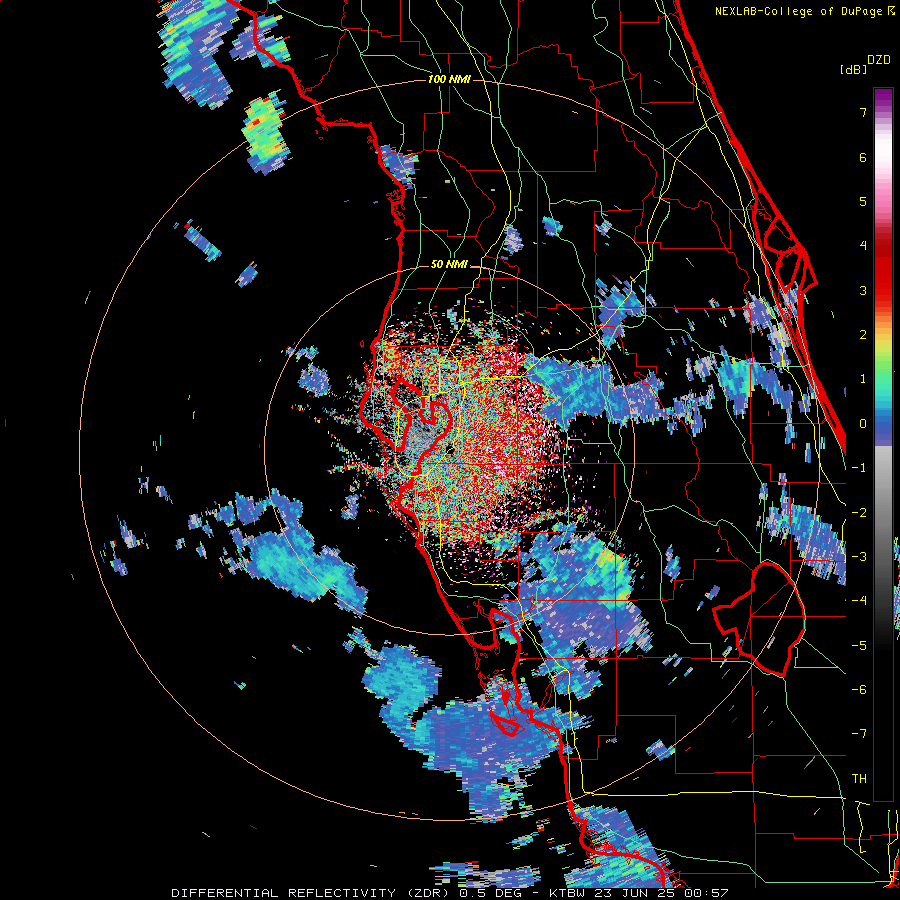Click the 0 dB value on color scale
This screenshot has width=900, height=900.
click(863, 424)
